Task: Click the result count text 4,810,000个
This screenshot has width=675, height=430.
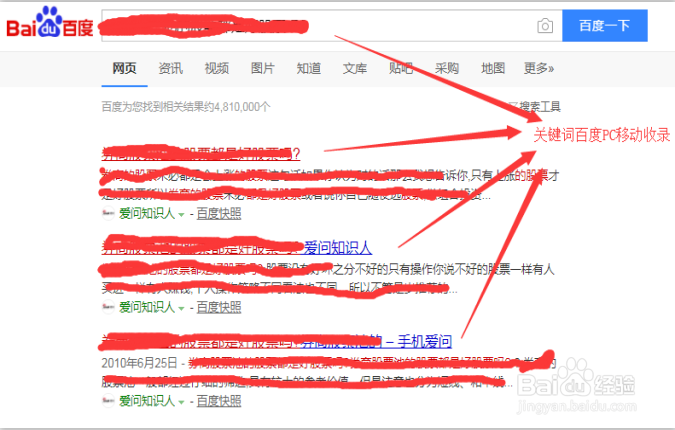Action: click(x=242, y=107)
